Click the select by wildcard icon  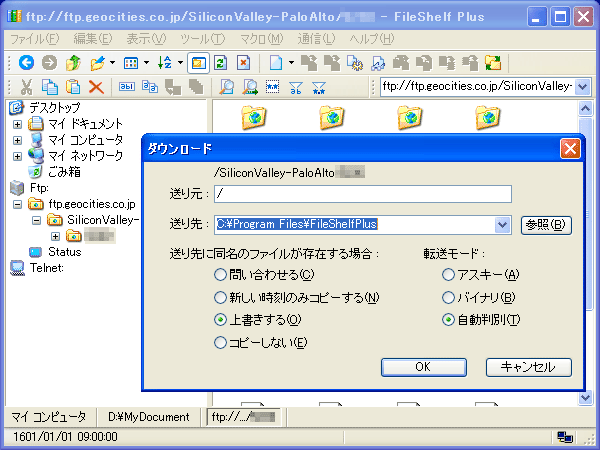point(272,87)
